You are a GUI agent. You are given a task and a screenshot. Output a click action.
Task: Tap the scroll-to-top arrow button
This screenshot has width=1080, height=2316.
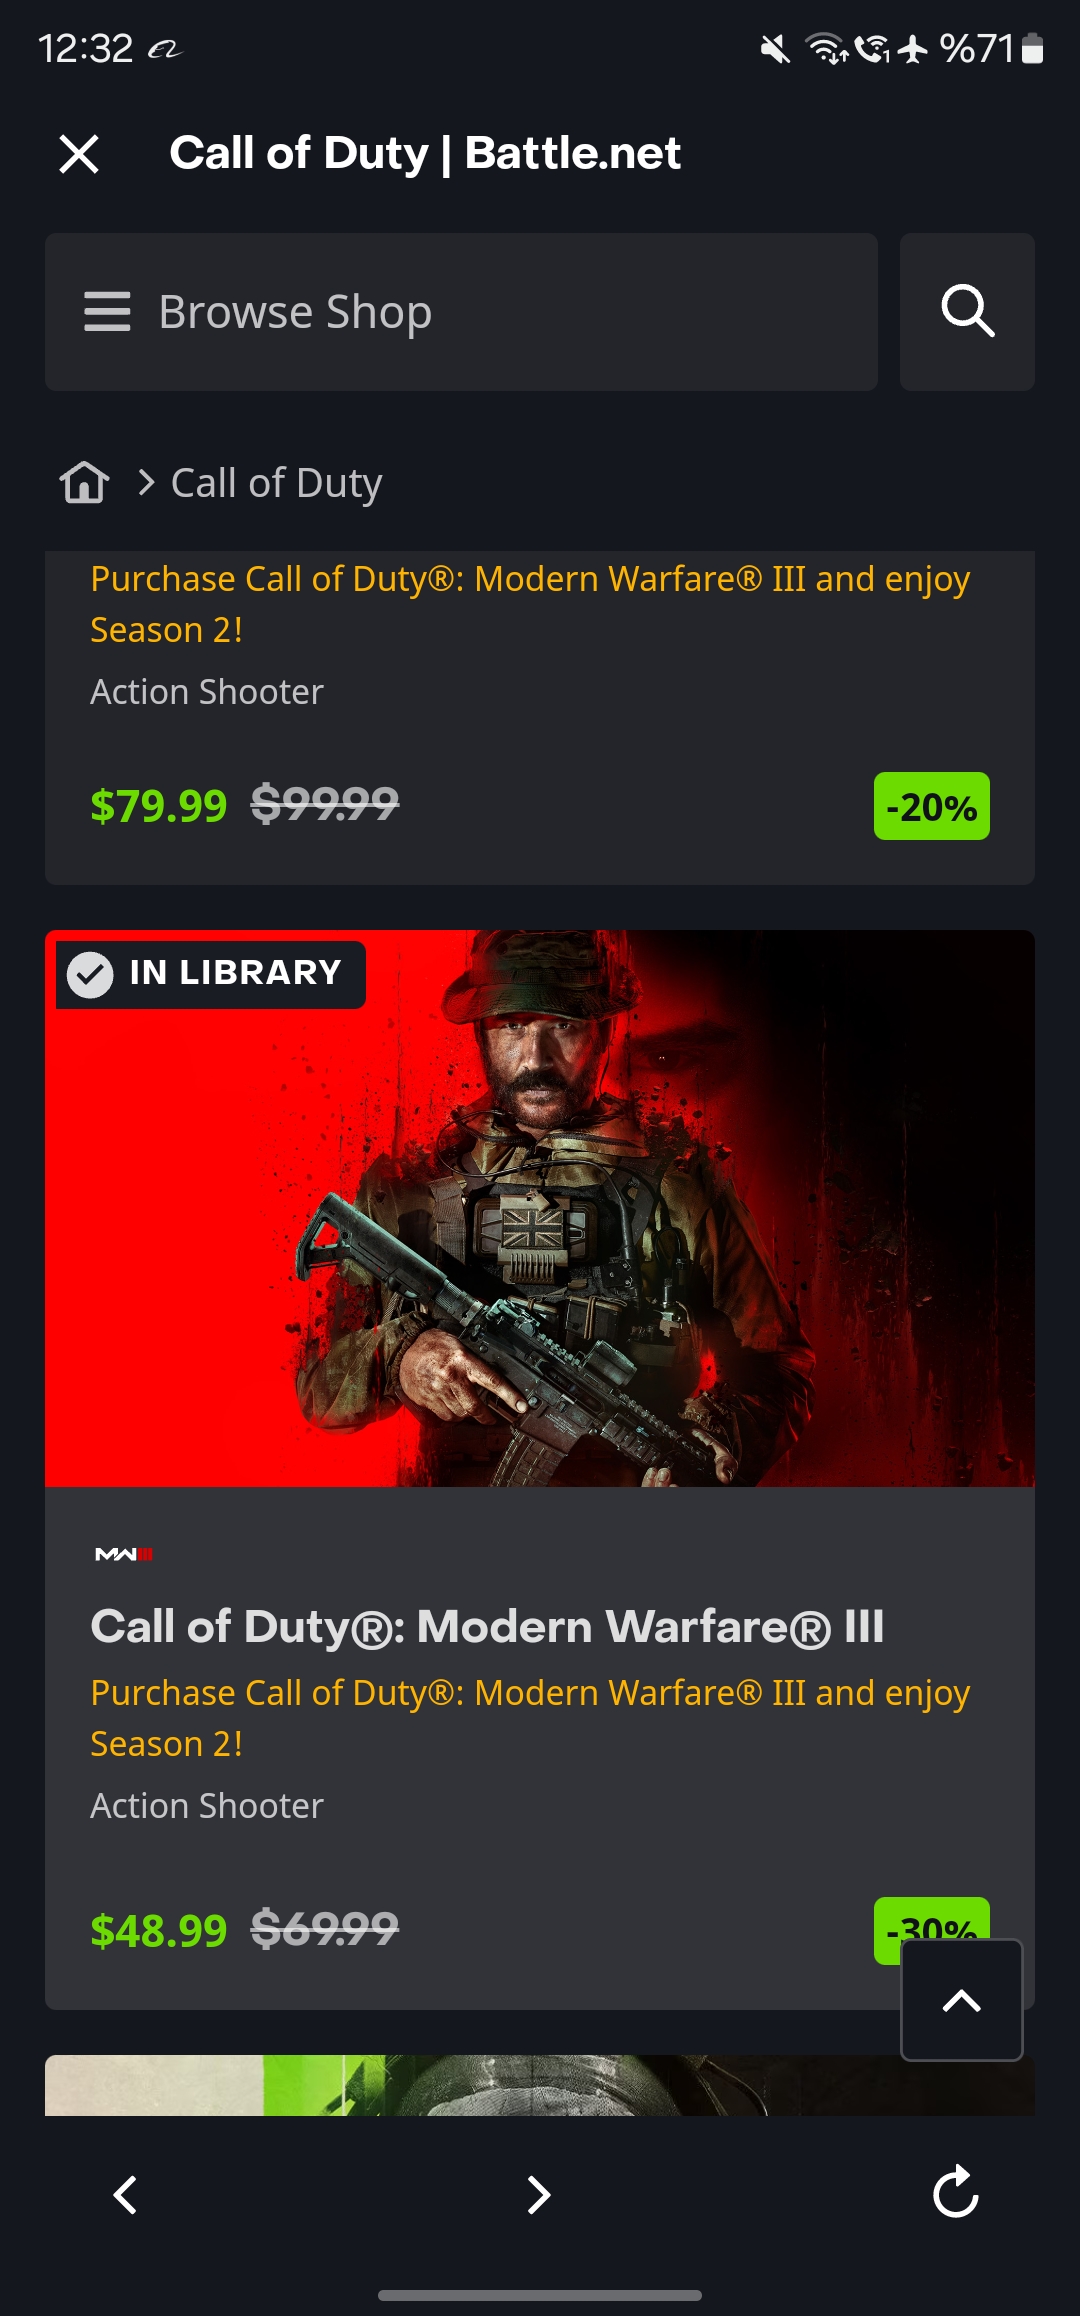(962, 2000)
